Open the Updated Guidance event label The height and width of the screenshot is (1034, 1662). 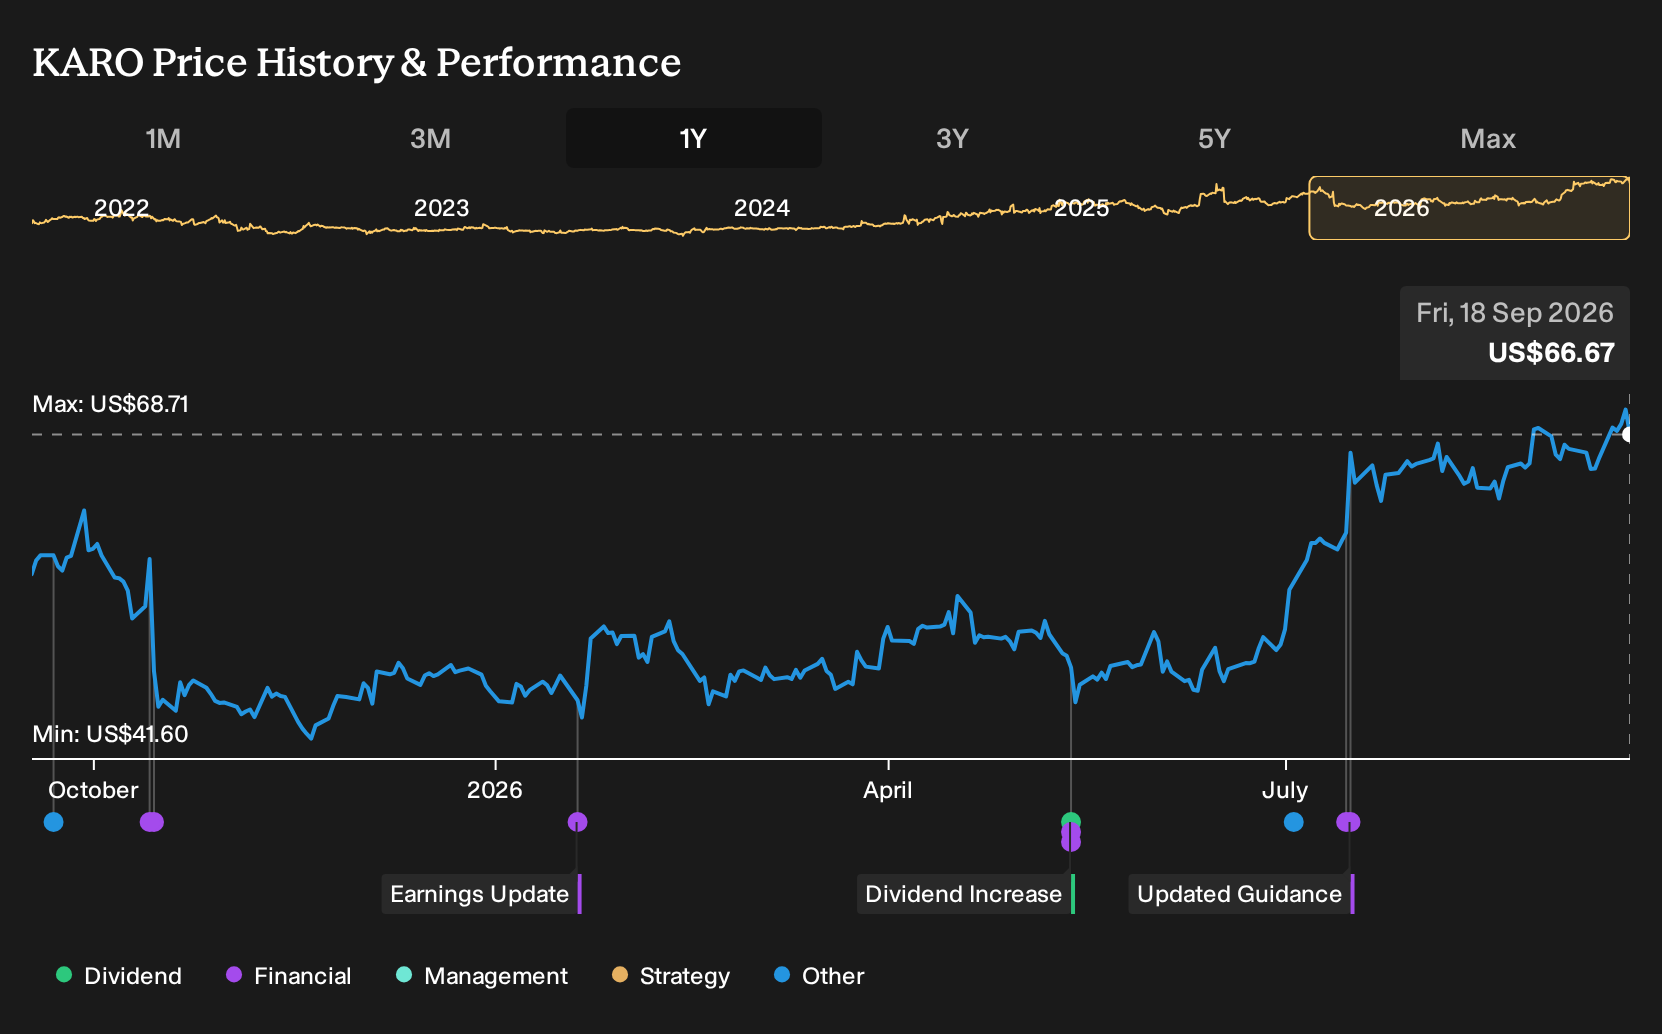coord(1242,894)
